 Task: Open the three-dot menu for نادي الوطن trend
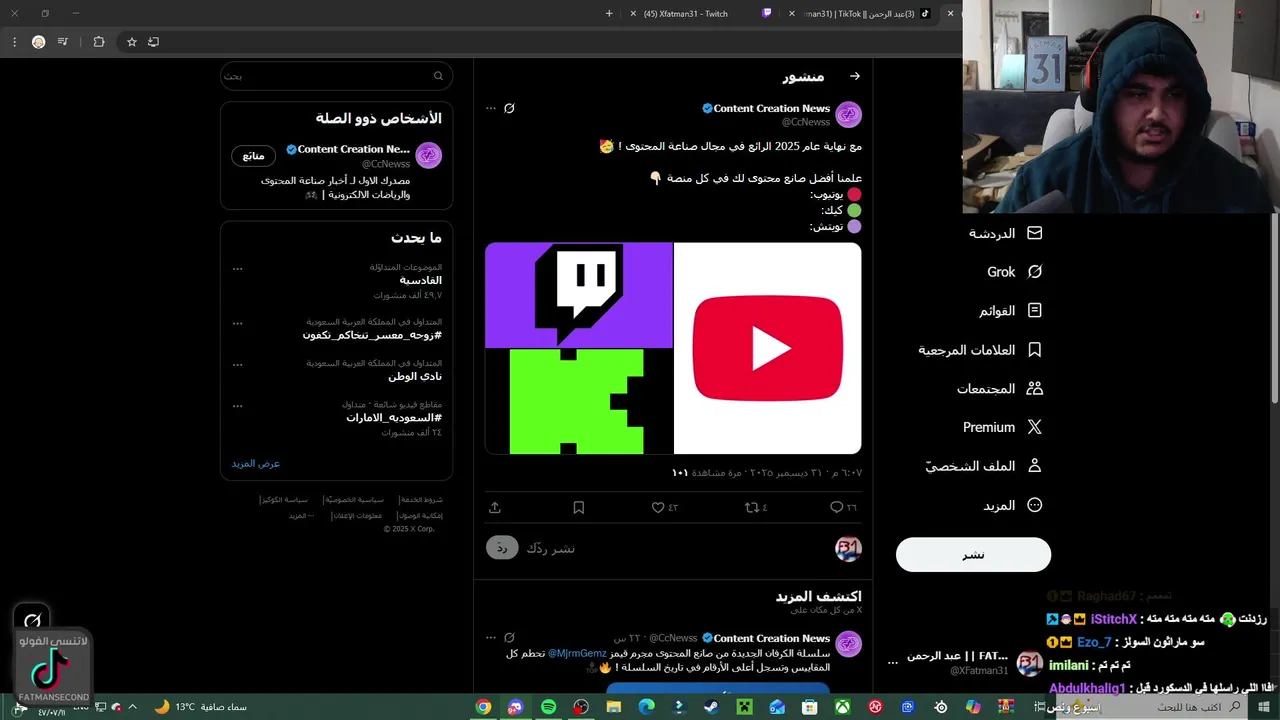click(x=237, y=364)
